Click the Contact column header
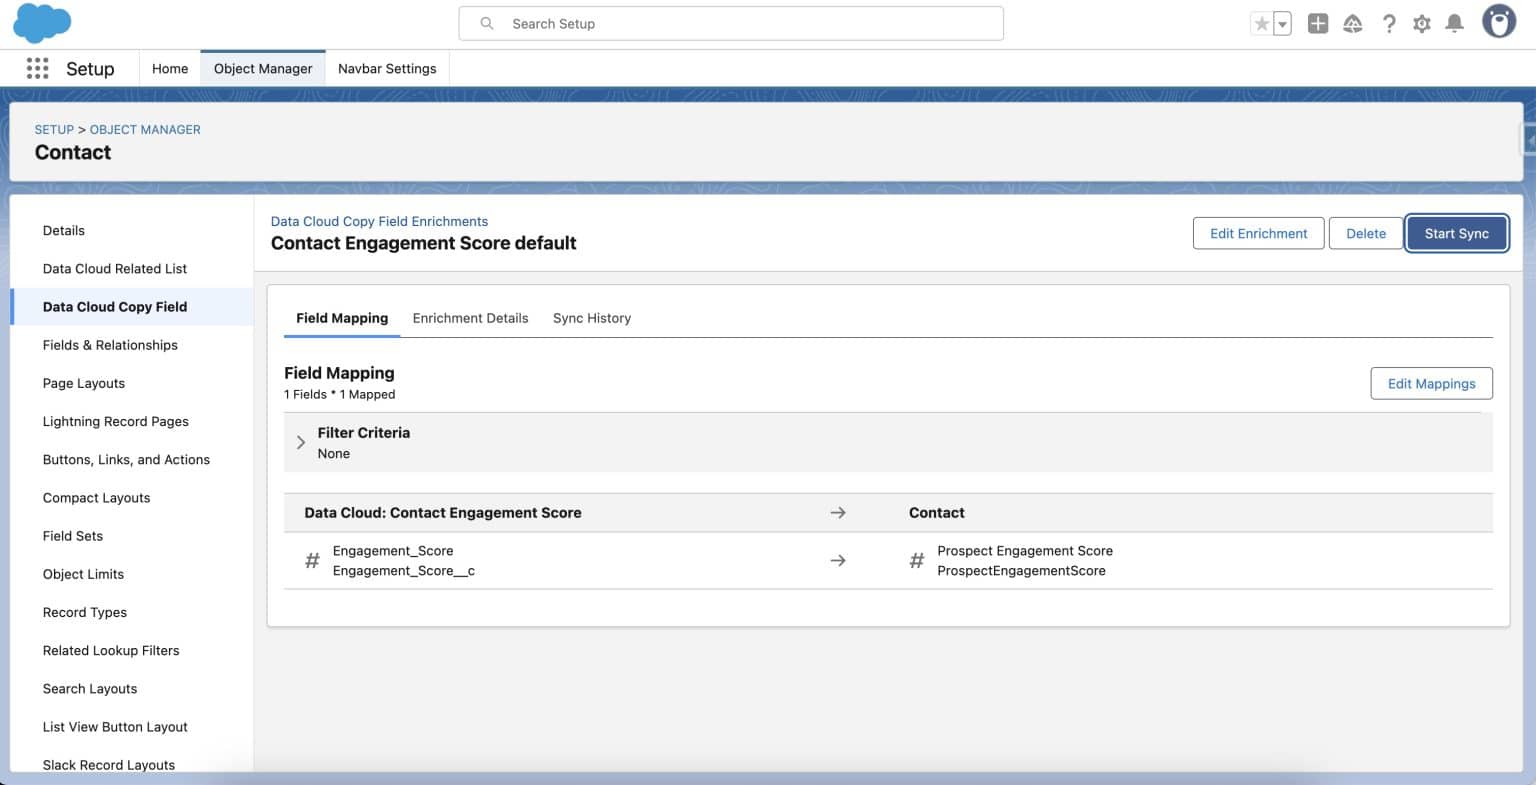1536x785 pixels. pos(937,512)
